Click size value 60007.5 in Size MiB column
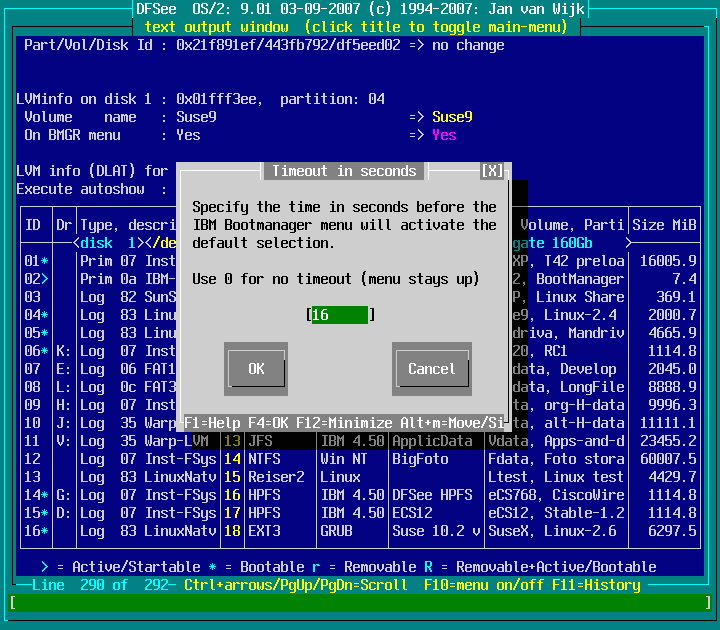Screen dimensions: 720x630 668,459
